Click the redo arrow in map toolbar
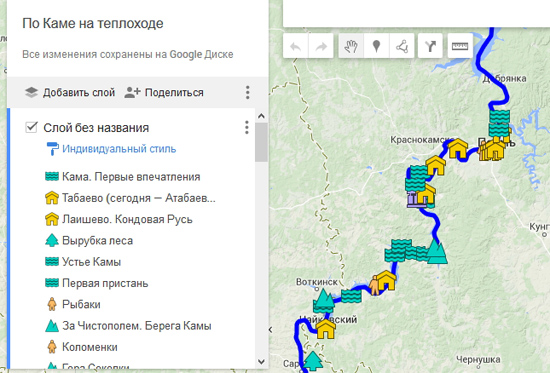Viewport: 550px width, 373px height. [x=321, y=46]
